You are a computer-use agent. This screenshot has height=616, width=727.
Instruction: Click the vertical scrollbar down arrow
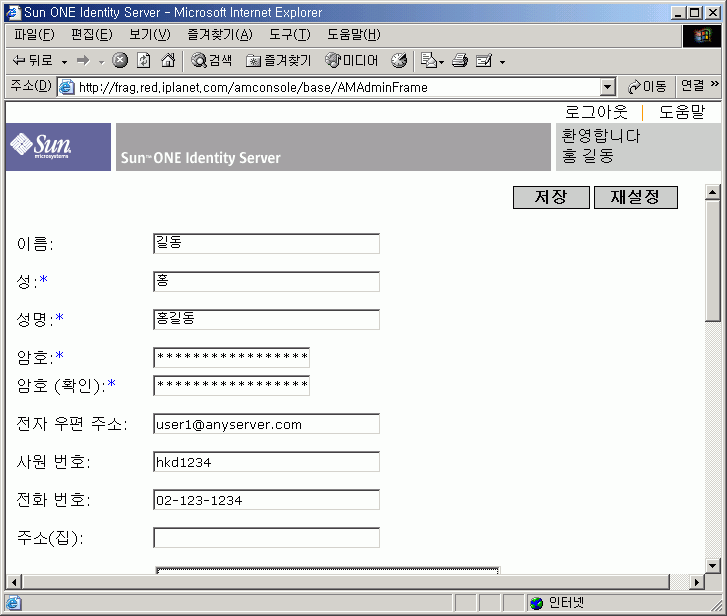pyautogui.click(x=712, y=565)
